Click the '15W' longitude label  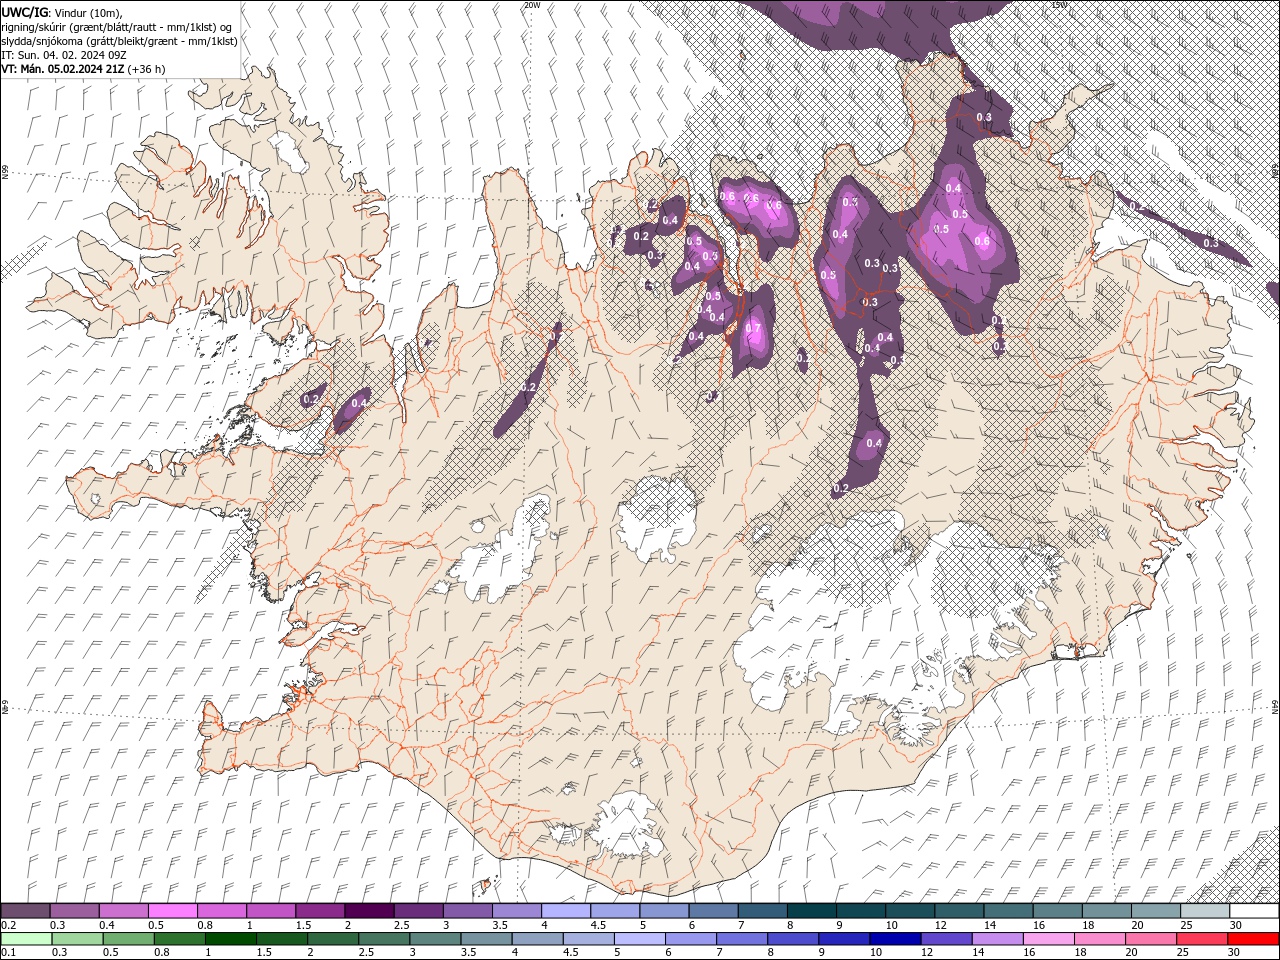coord(1059,5)
